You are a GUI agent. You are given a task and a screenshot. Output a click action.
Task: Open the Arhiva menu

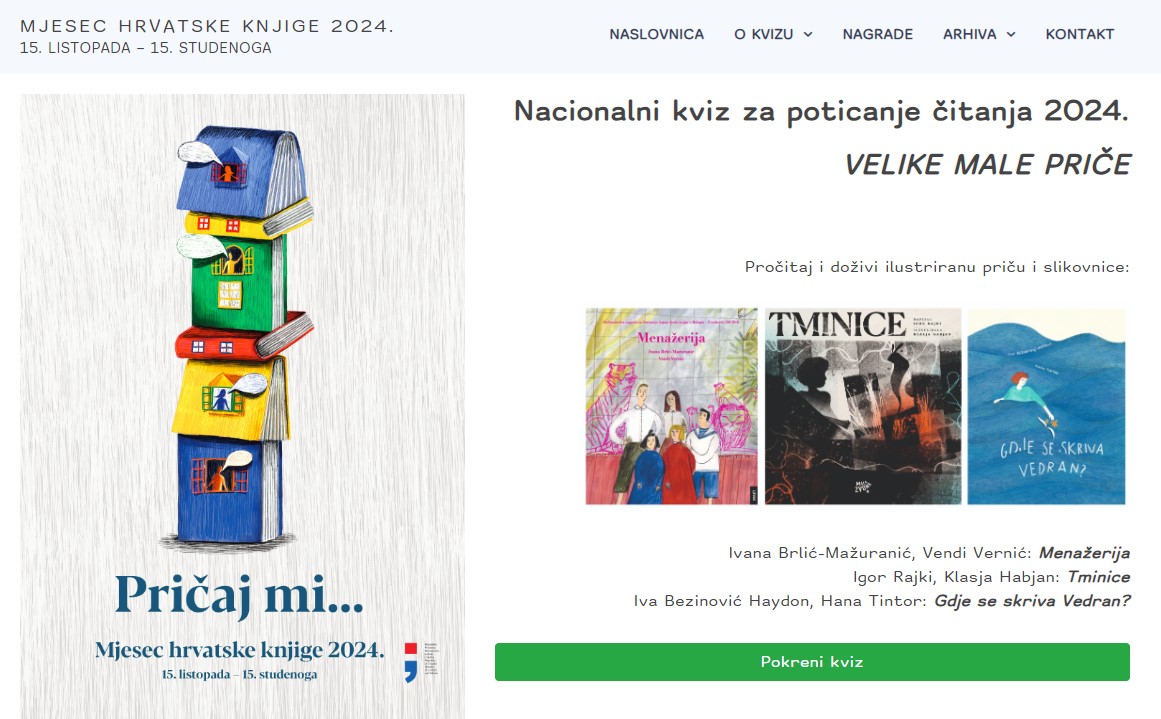point(969,34)
